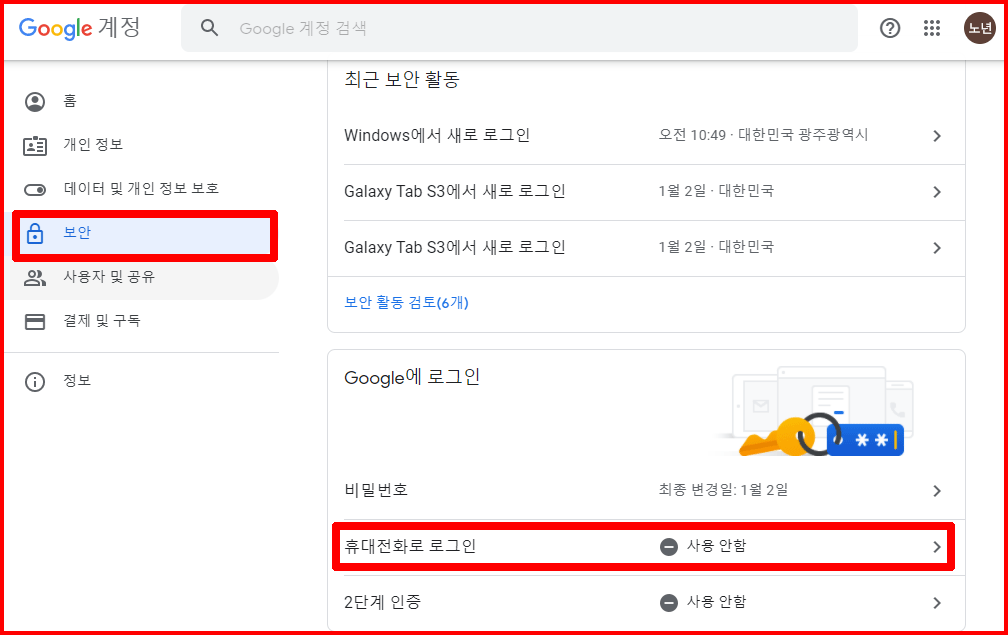
Task: Click 휴대전화로 로그인 label
Action: coord(410,546)
